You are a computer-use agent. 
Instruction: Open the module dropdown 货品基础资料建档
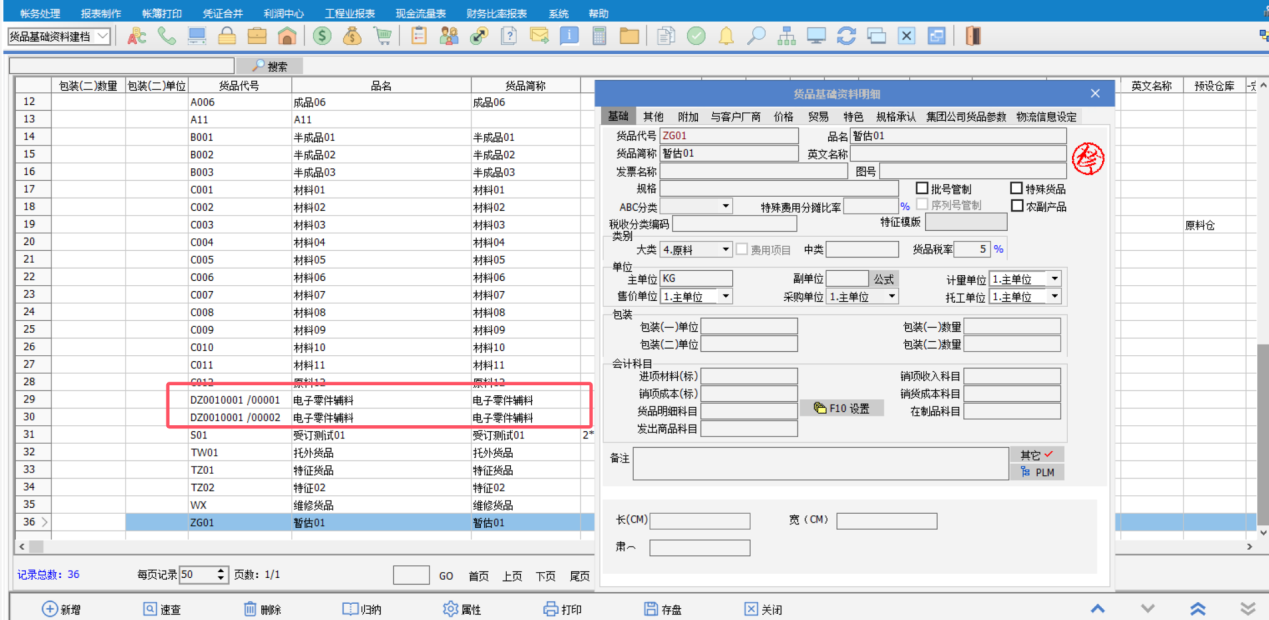[x=103, y=36]
